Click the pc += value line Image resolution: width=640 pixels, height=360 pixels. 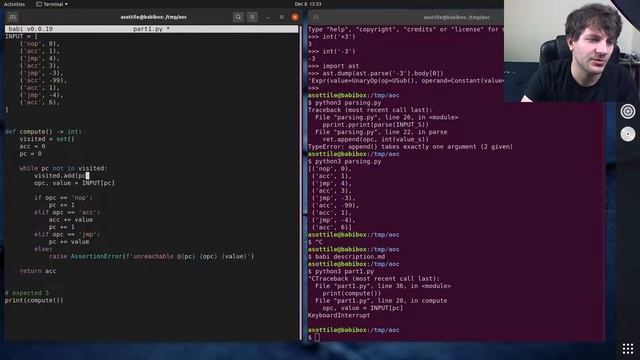[69, 242]
